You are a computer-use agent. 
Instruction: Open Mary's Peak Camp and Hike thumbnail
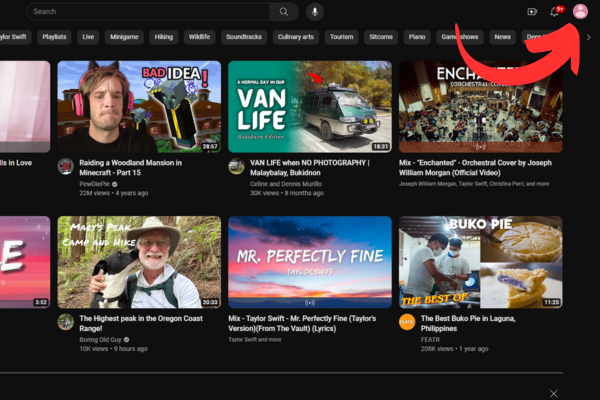tap(139, 262)
